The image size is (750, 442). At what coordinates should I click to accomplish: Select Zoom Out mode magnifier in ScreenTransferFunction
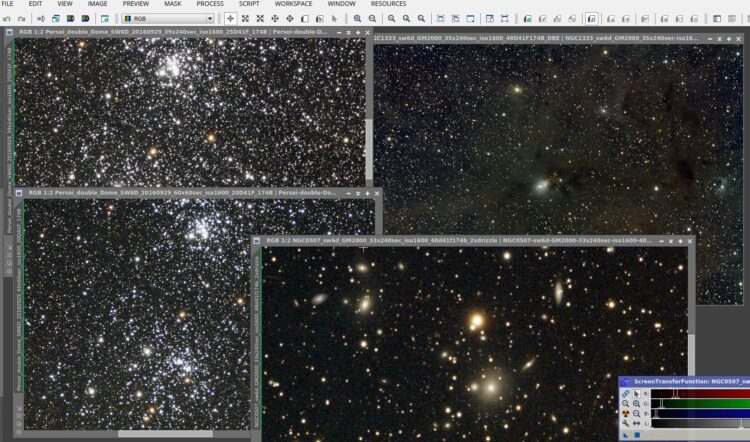click(636, 414)
